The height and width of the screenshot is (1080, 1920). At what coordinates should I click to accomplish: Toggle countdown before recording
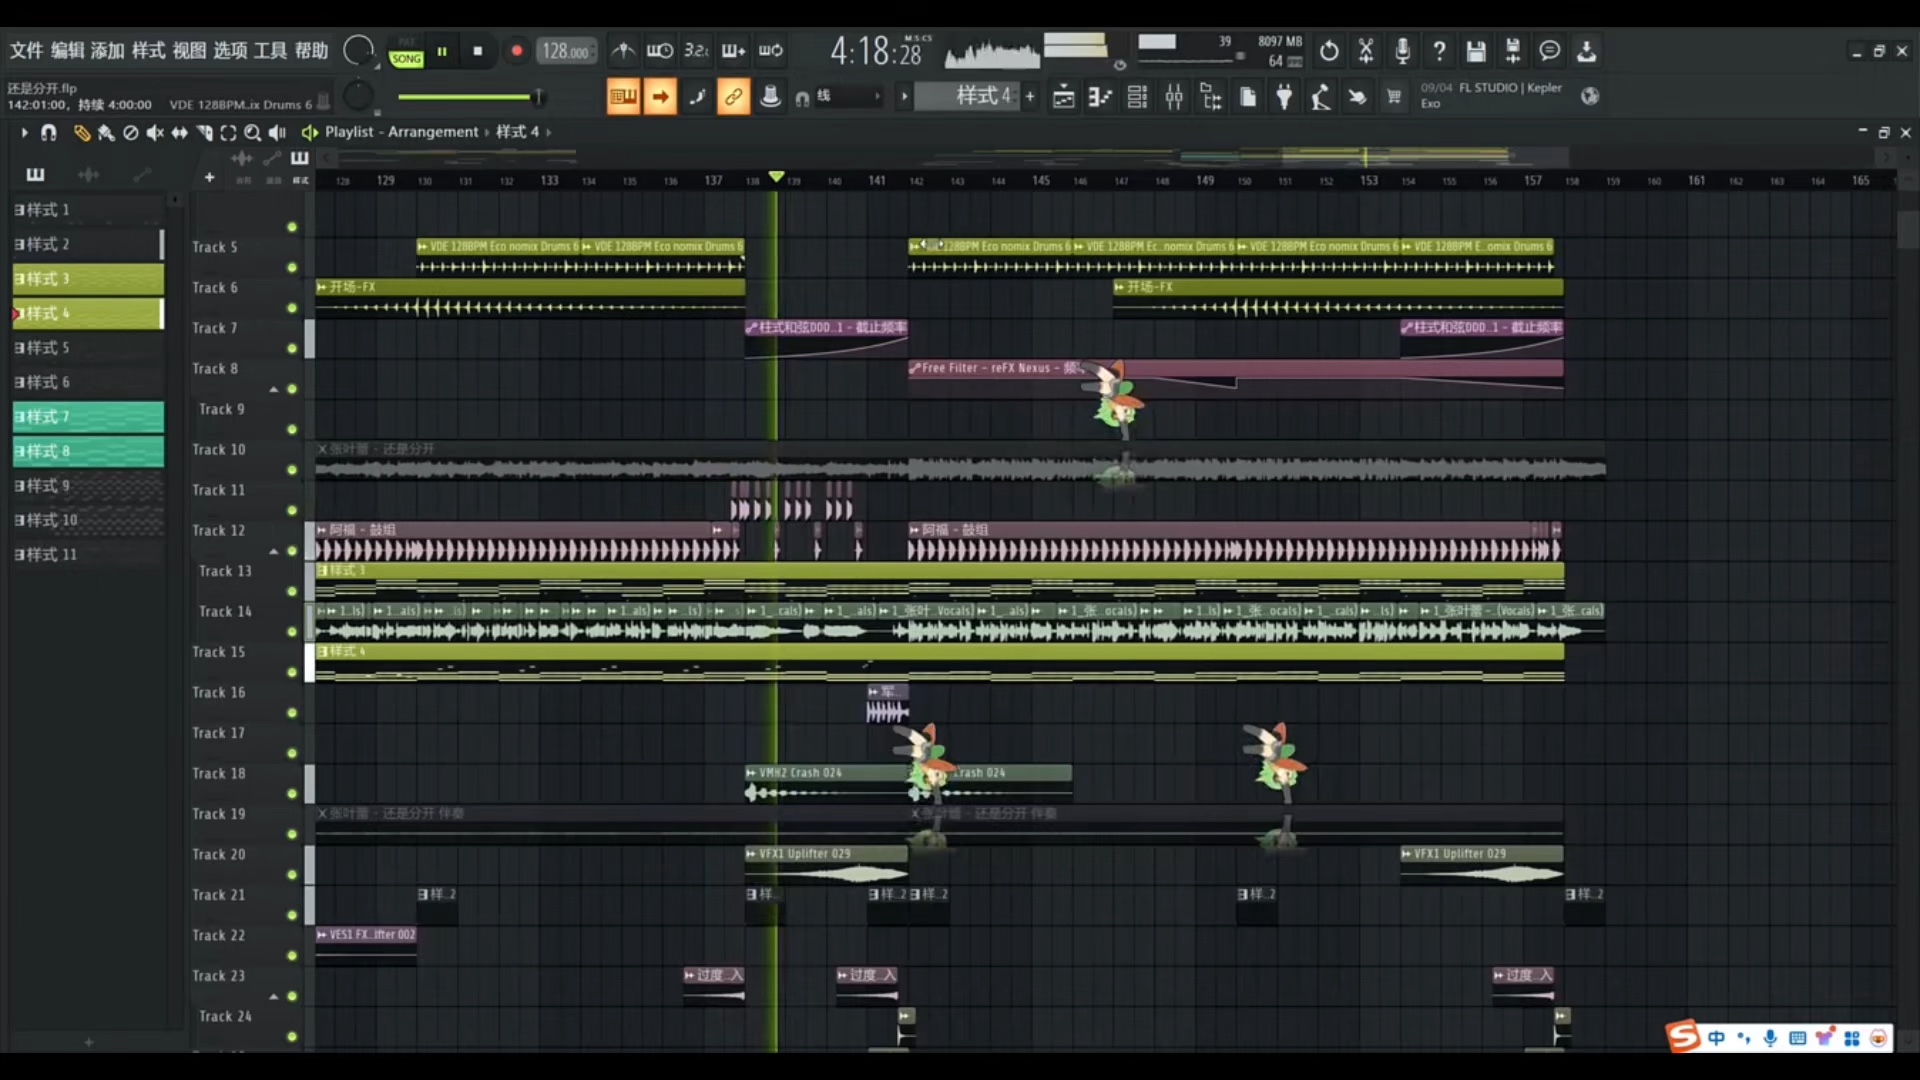(696, 51)
